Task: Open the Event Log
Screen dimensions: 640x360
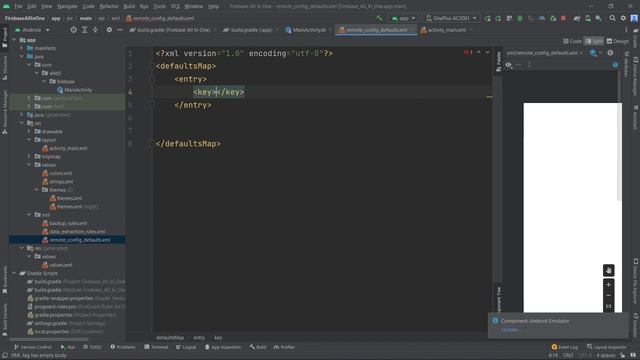Action: 564,347
